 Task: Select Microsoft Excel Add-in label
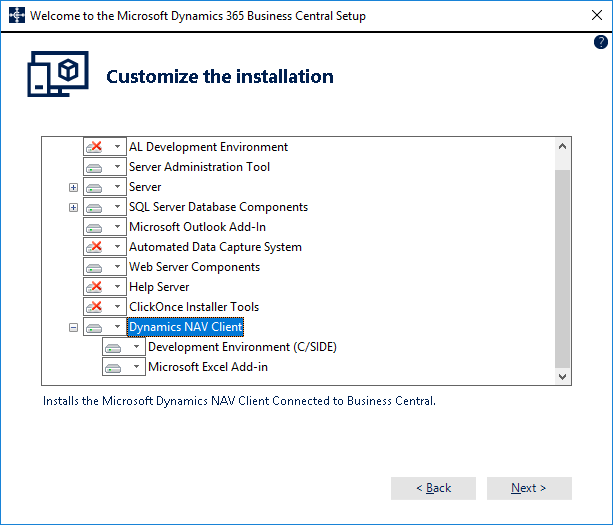pos(208,367)
